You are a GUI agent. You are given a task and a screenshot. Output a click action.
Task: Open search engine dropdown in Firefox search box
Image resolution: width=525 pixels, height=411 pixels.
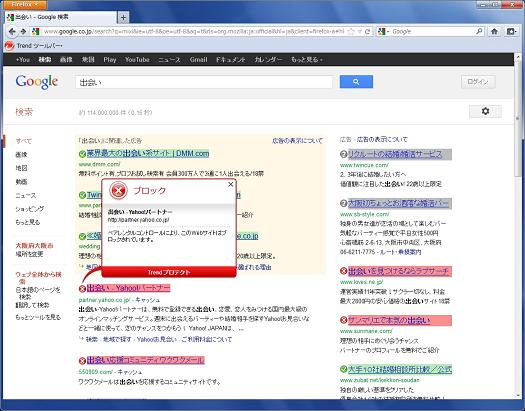[383, 31]
